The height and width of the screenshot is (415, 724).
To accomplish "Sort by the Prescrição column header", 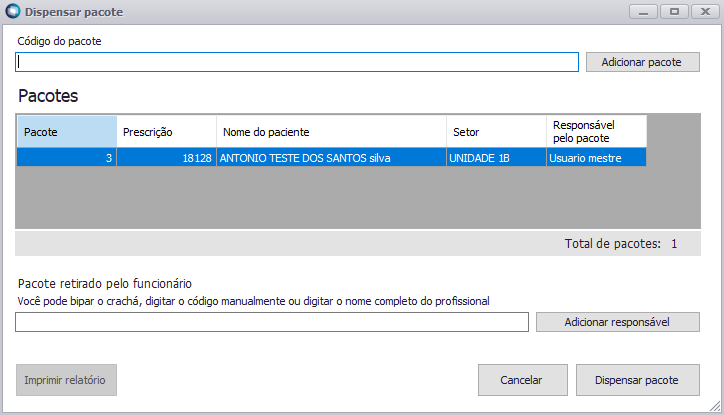I will (x=167, y=132).
